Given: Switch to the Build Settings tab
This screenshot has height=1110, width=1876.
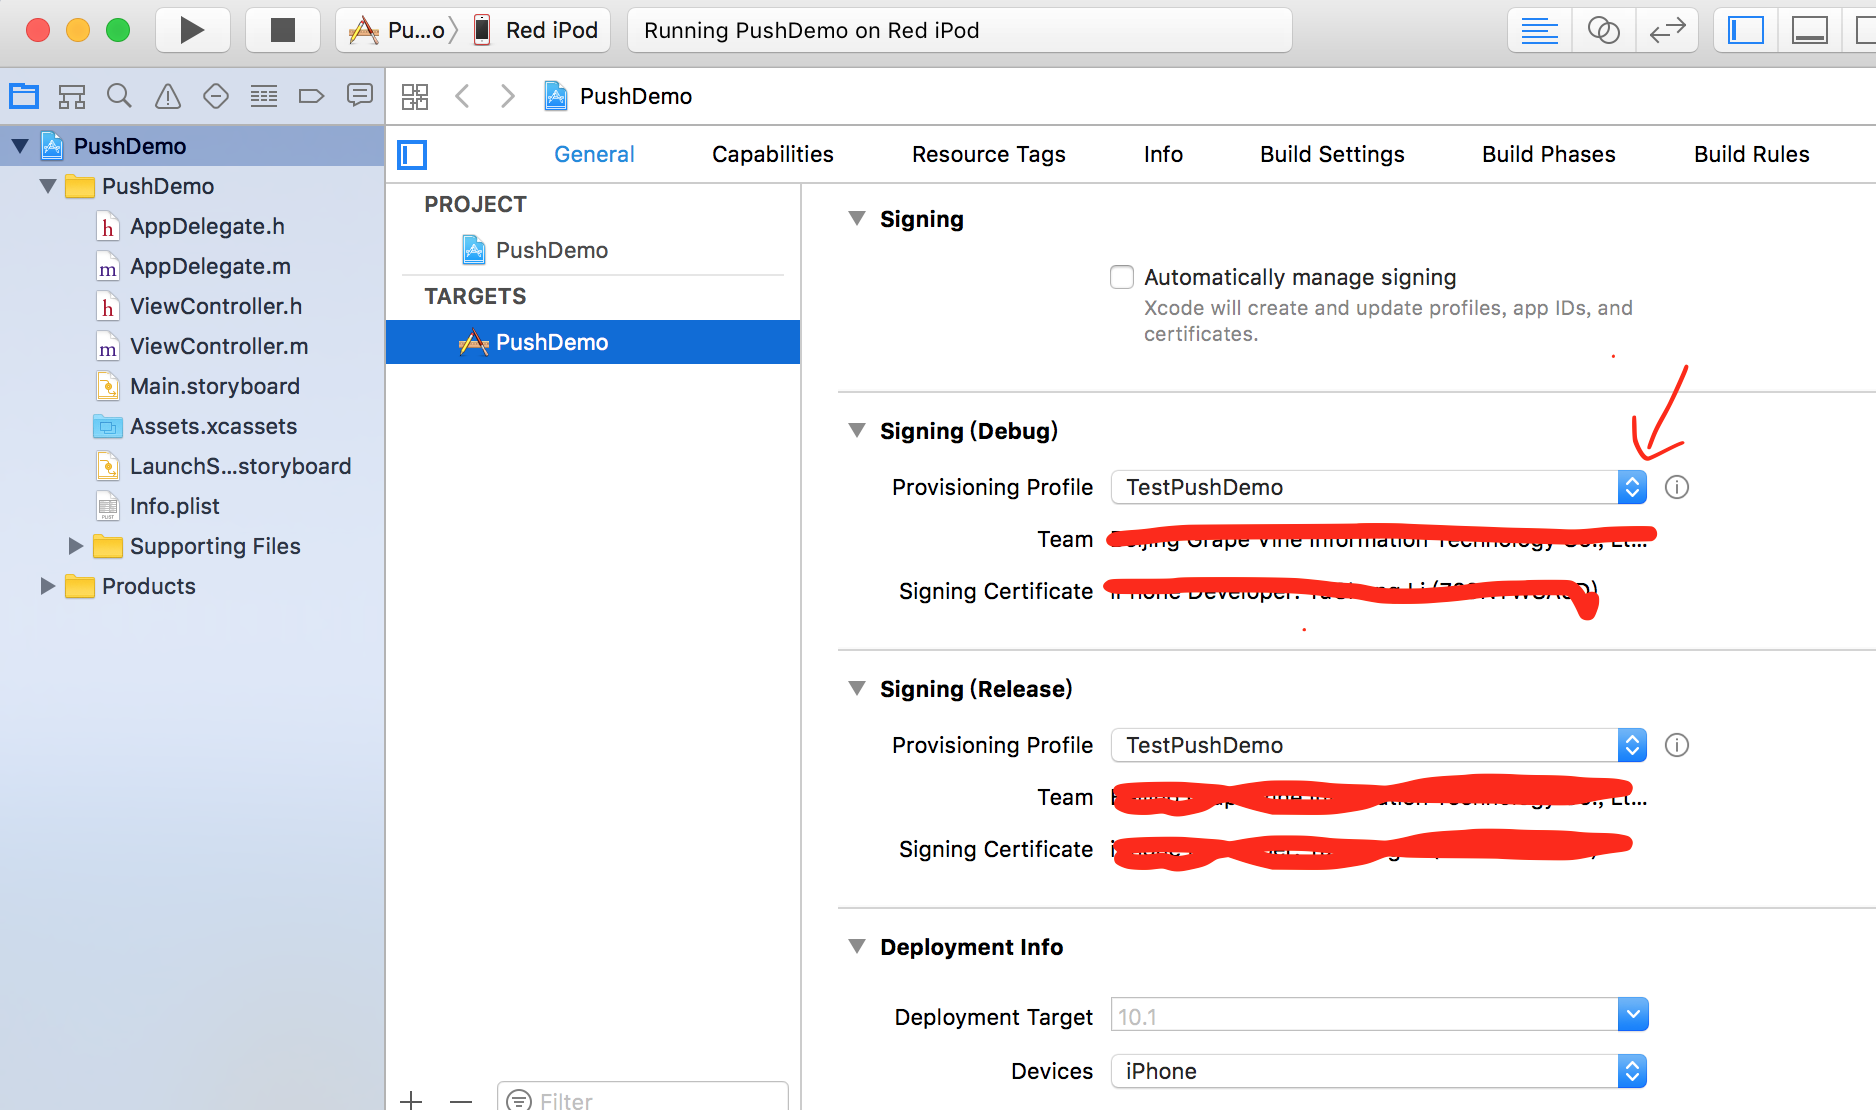Looking at the screenshot, I should 1332,154.
